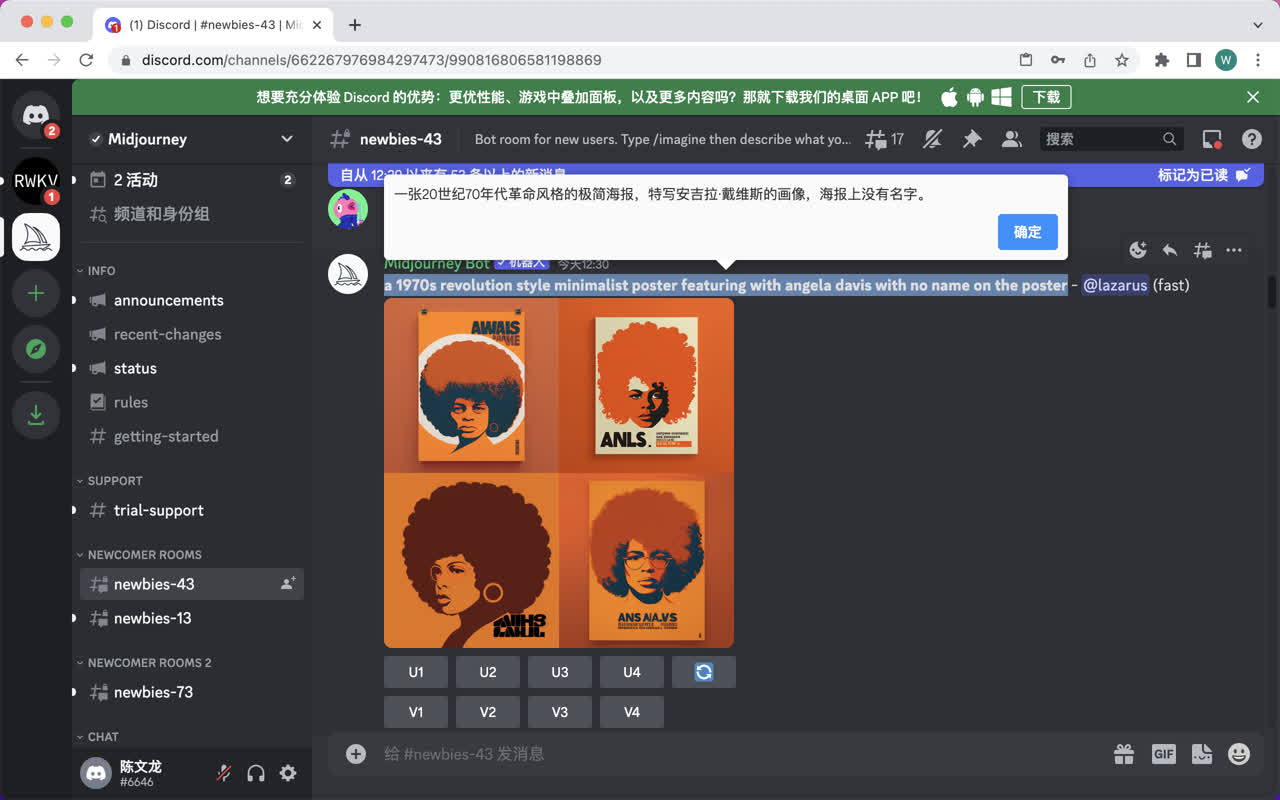Click add reaction icon on message
This screenshot has width=1280, height=800.
click(1138, 250)
